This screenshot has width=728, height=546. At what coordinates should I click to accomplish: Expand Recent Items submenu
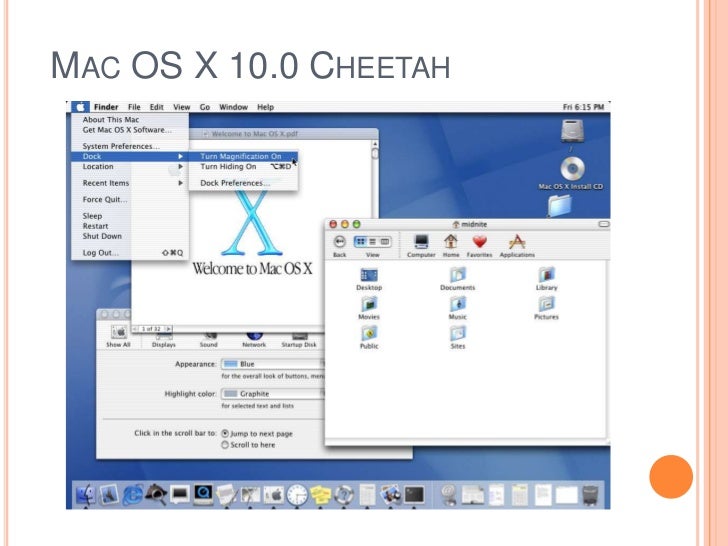[130, 183]
